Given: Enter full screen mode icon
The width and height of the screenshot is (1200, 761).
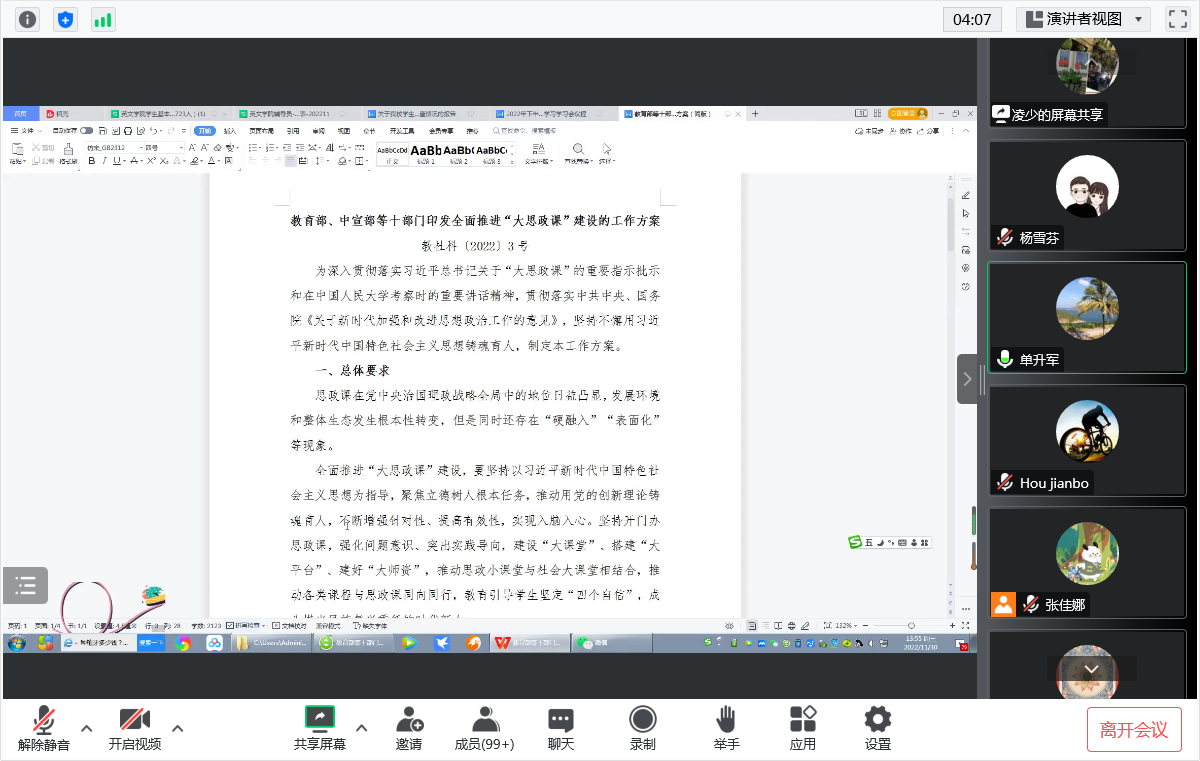Looking at the screenshot, I should (1177, 19).
